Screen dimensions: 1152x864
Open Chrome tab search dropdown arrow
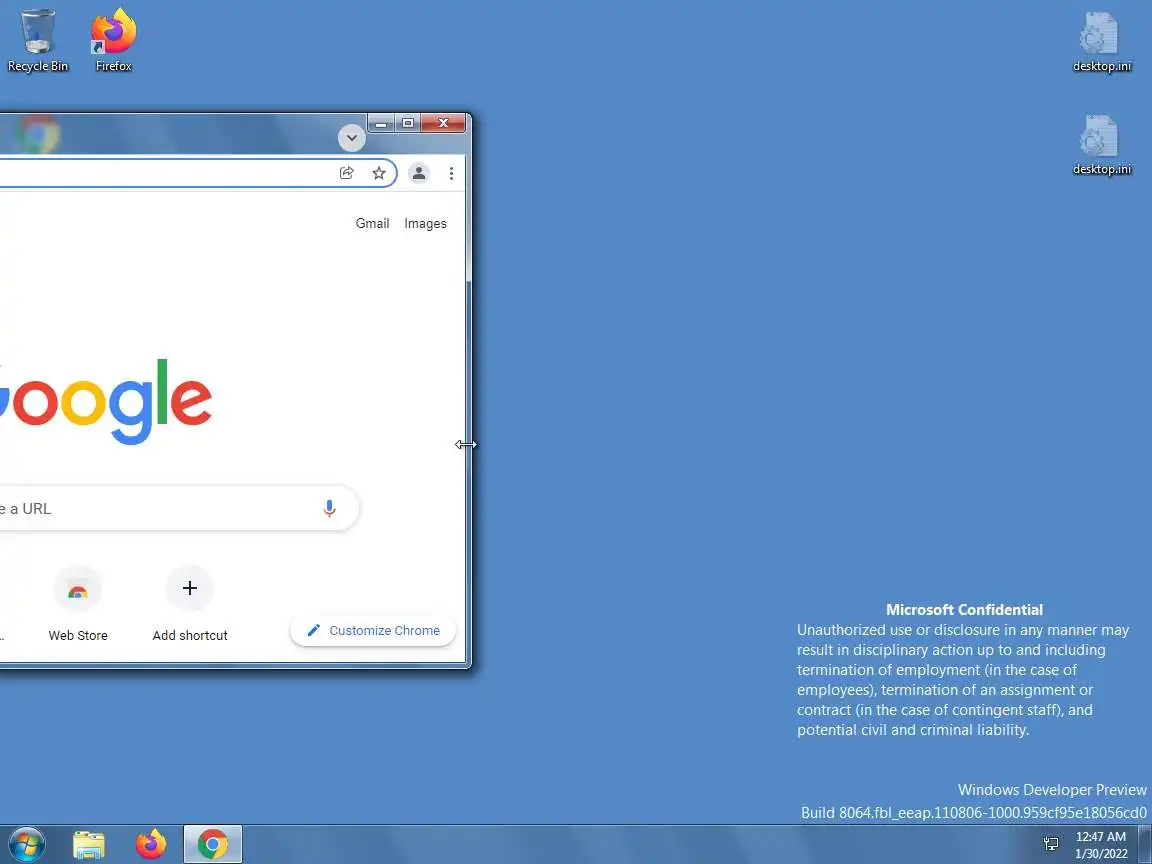point(351,137)
